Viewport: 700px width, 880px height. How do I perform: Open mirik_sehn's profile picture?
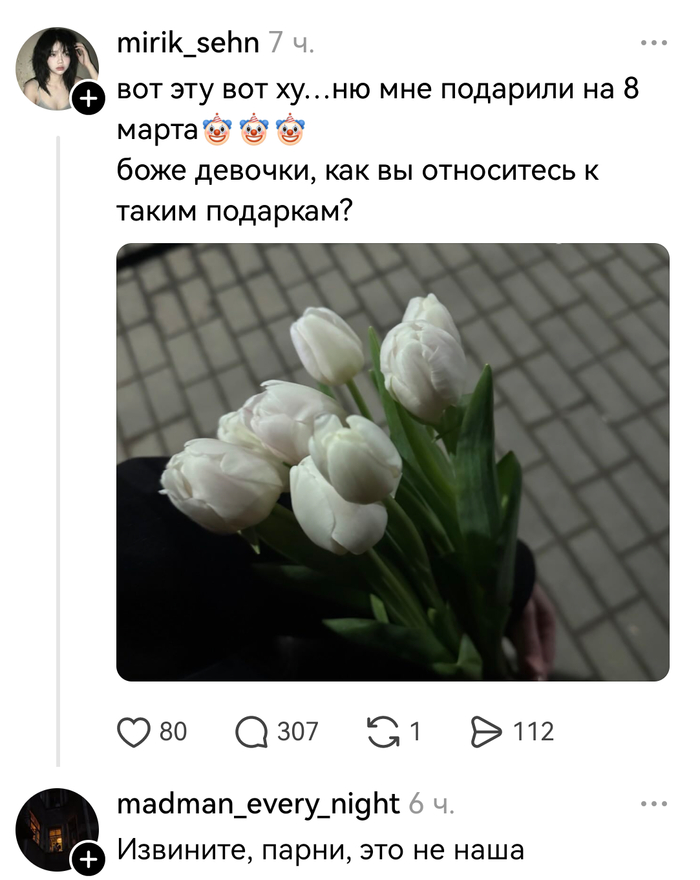coord(57,68)
